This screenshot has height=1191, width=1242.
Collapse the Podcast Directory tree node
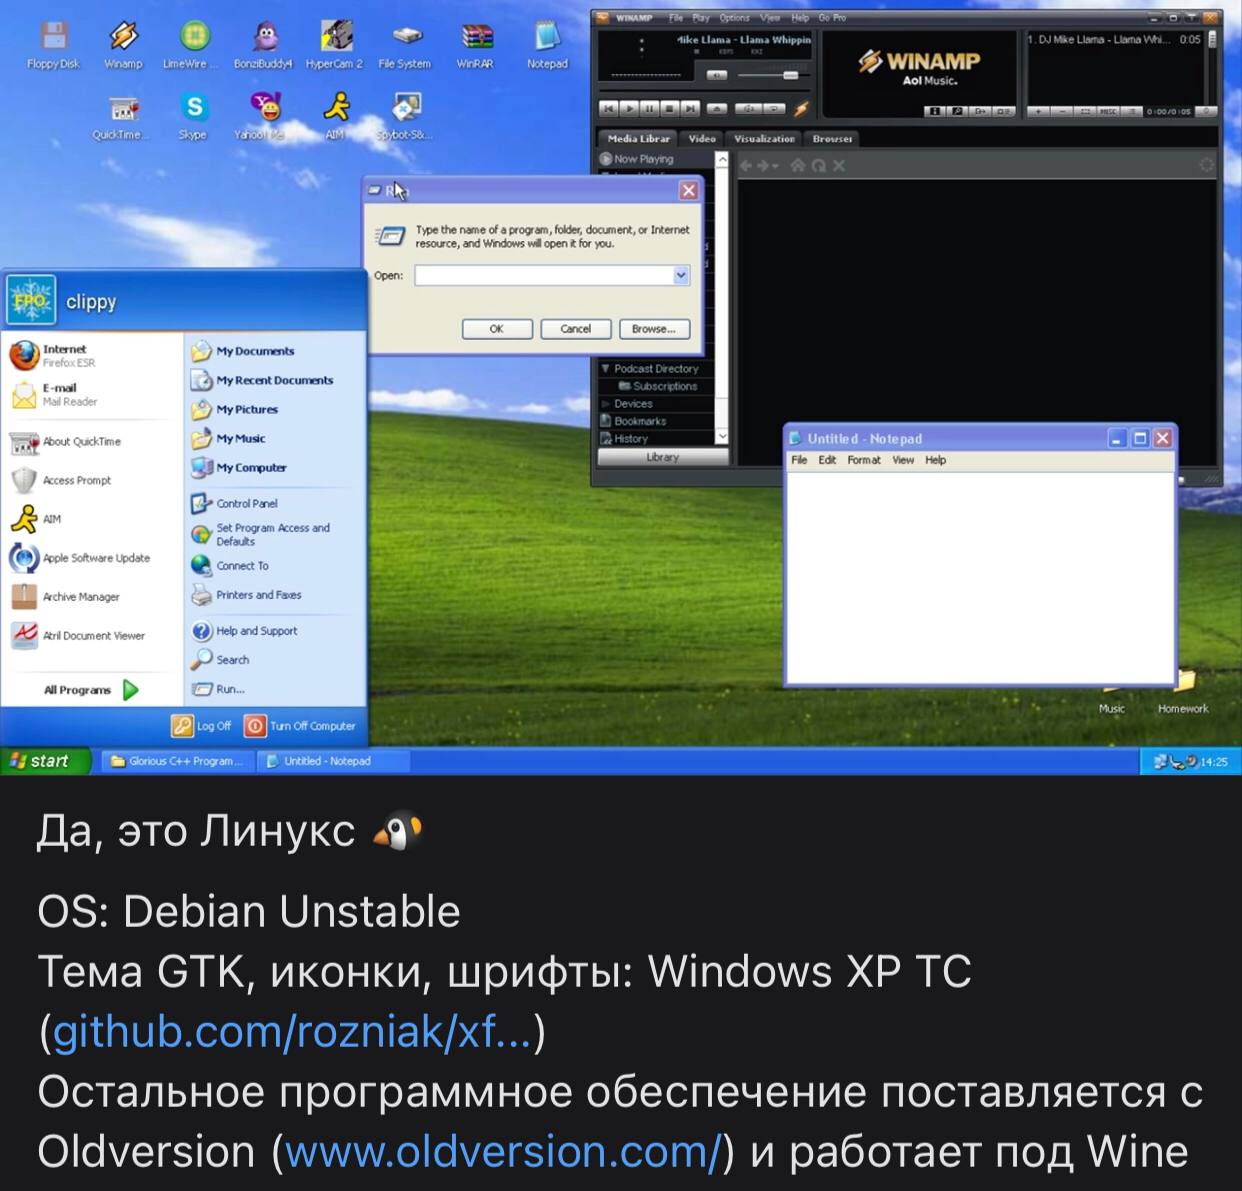coord(605,369)
